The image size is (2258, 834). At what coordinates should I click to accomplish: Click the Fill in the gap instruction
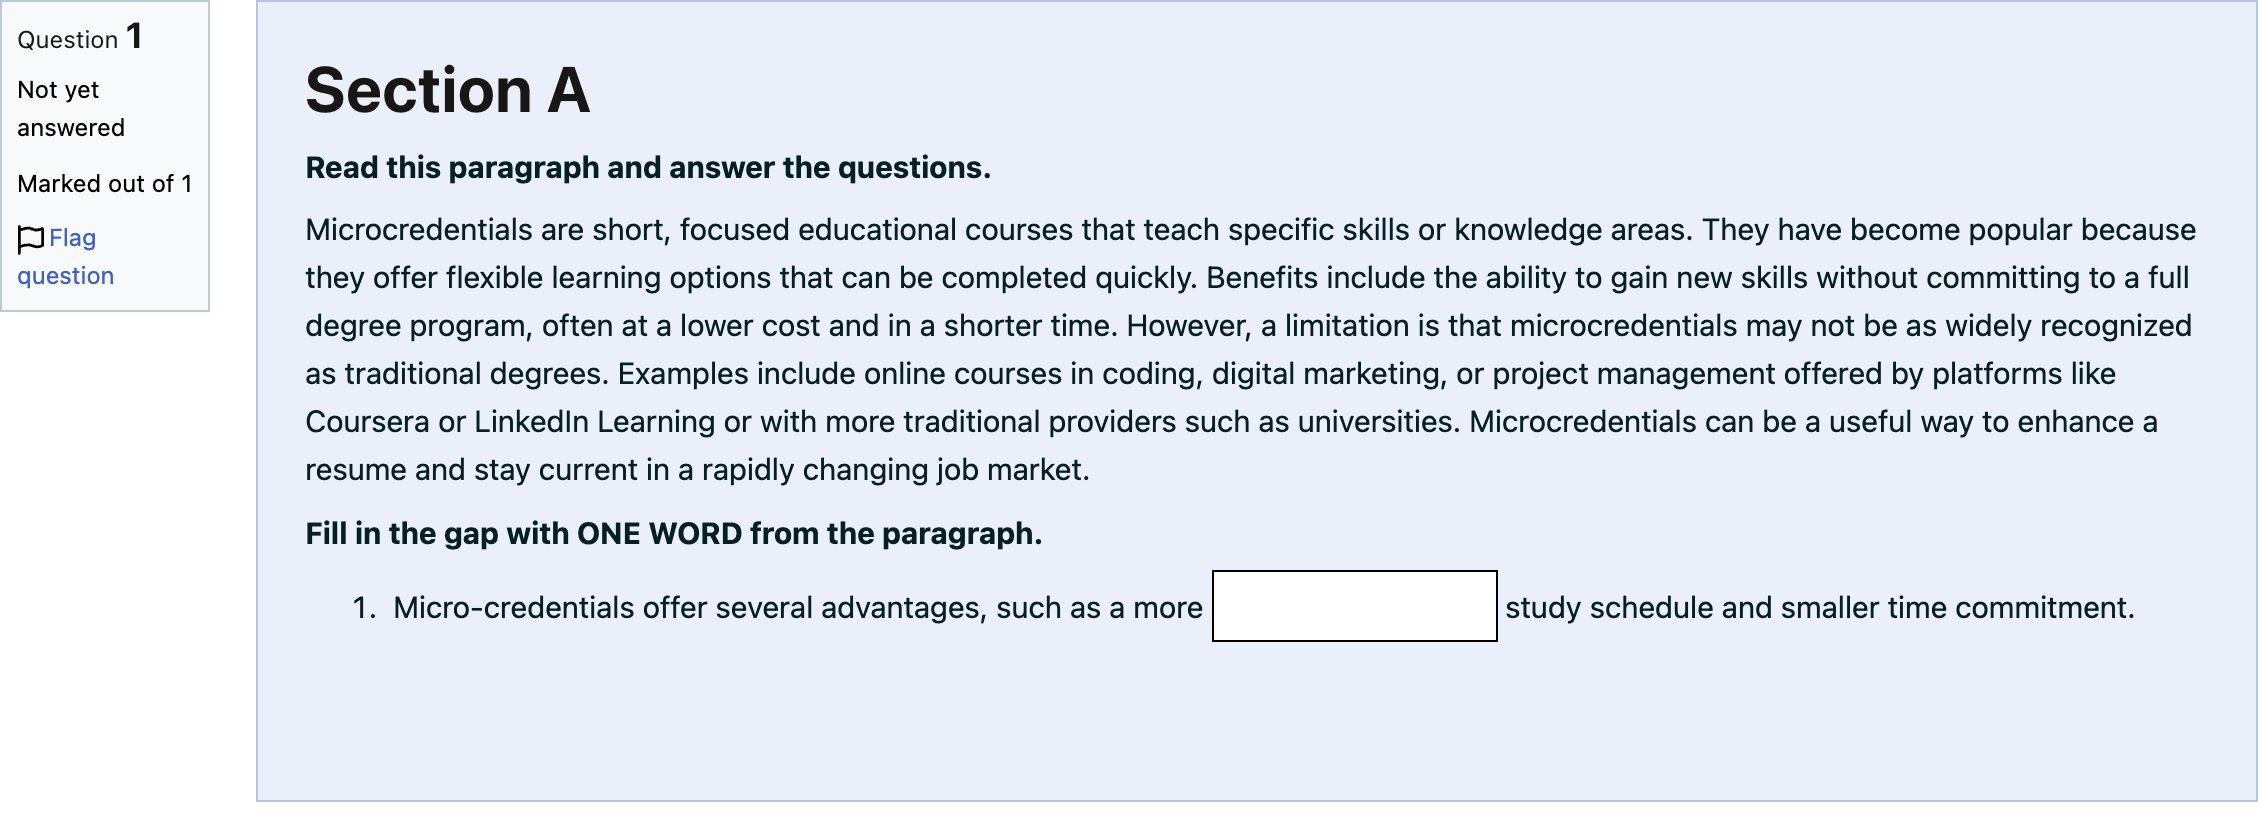[673, 534]
